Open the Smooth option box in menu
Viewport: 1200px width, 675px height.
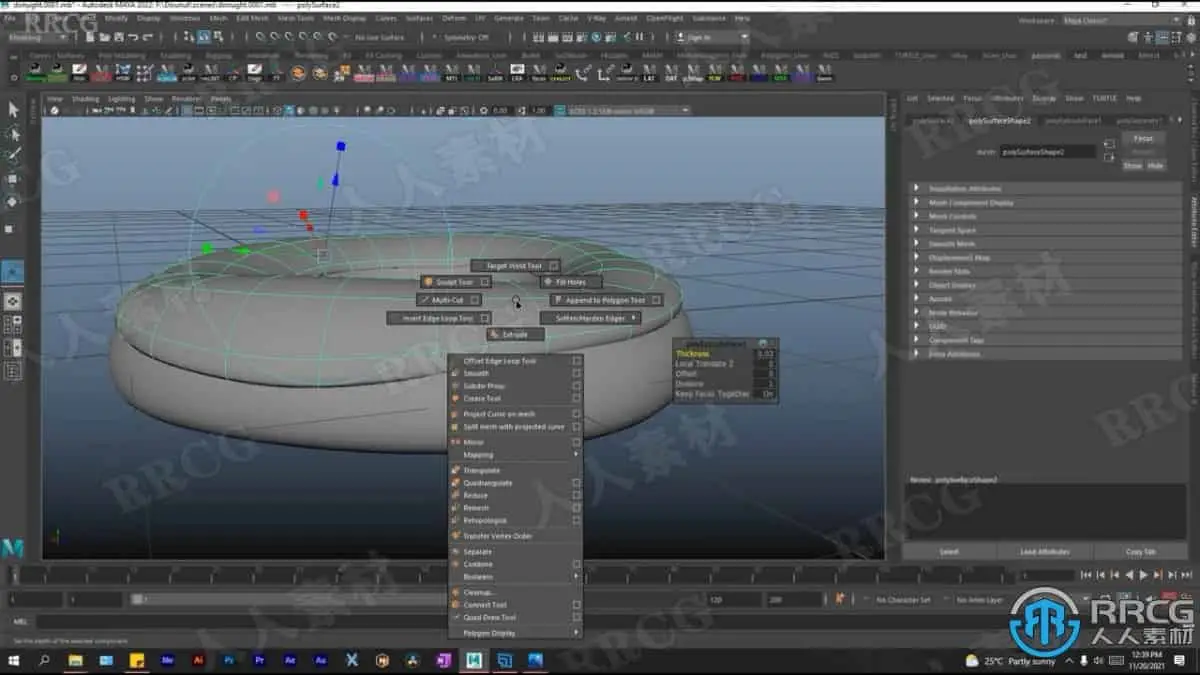[x=577, y=373]
